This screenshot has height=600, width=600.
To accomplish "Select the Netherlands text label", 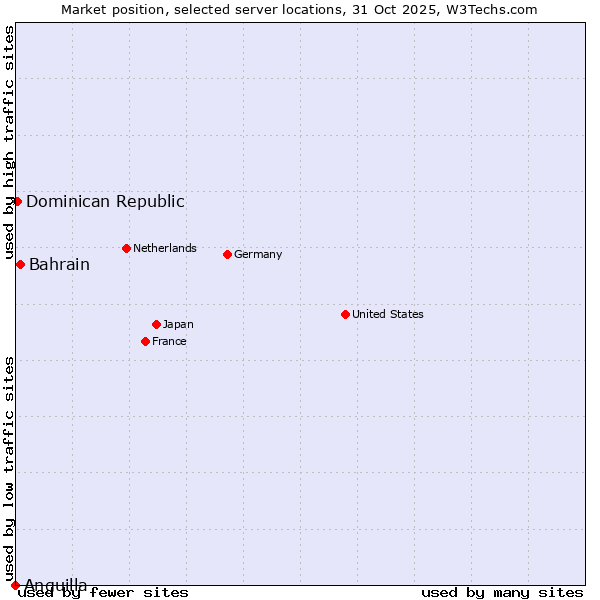I will (164, 248).
